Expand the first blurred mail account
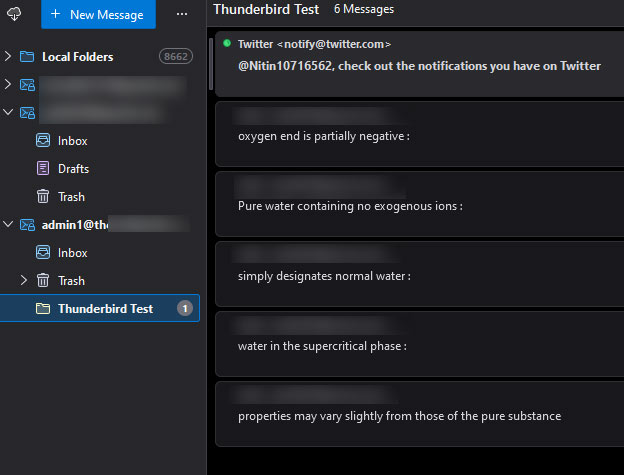 pos(8,84)
